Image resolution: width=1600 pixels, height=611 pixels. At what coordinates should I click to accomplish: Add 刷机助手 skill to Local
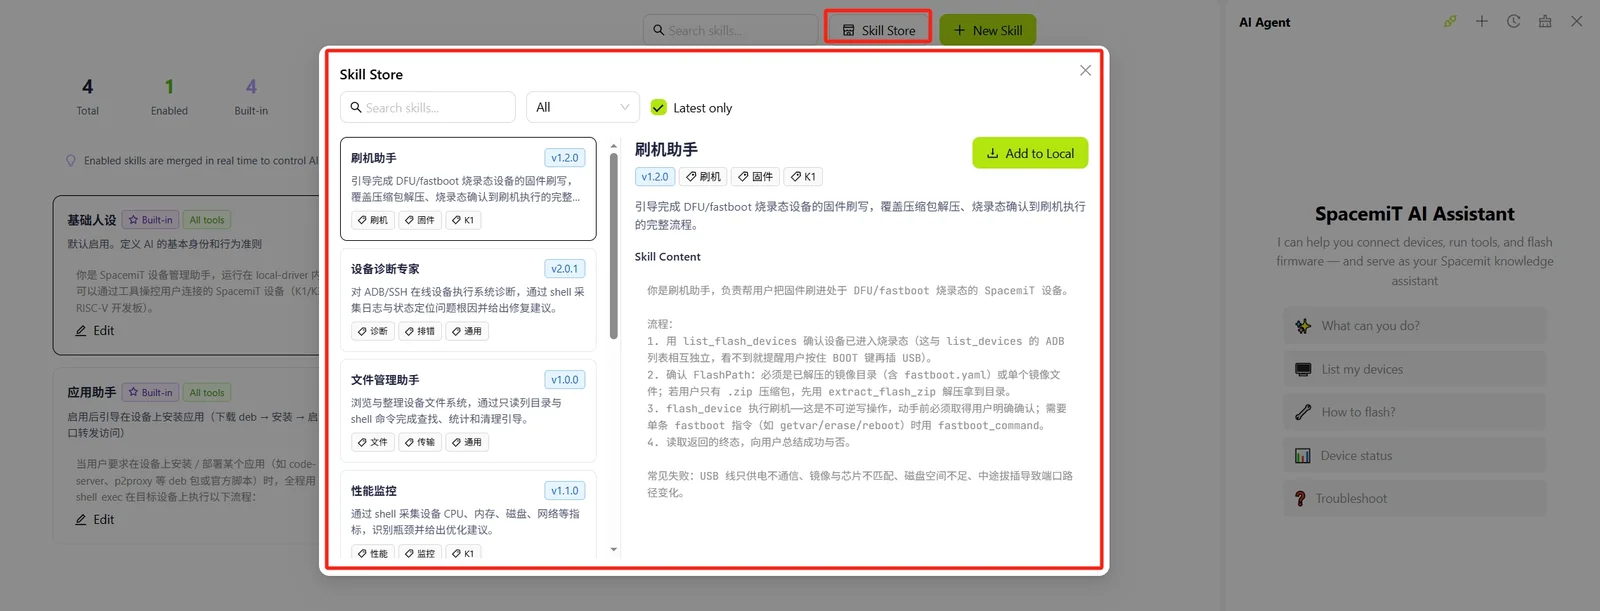point(1030,153)
